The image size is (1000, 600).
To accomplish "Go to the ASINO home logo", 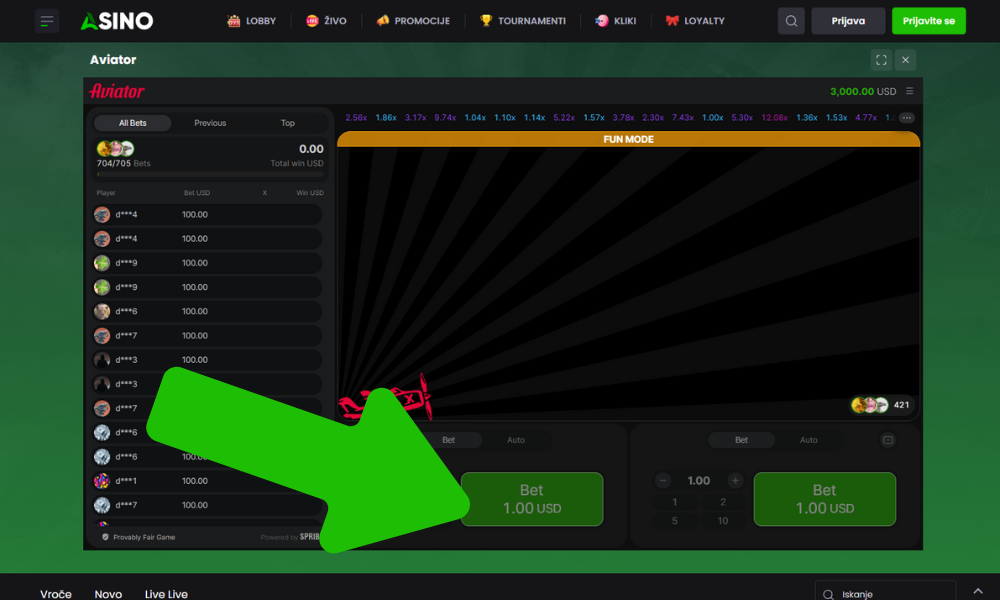I will (x=117, y=21).
